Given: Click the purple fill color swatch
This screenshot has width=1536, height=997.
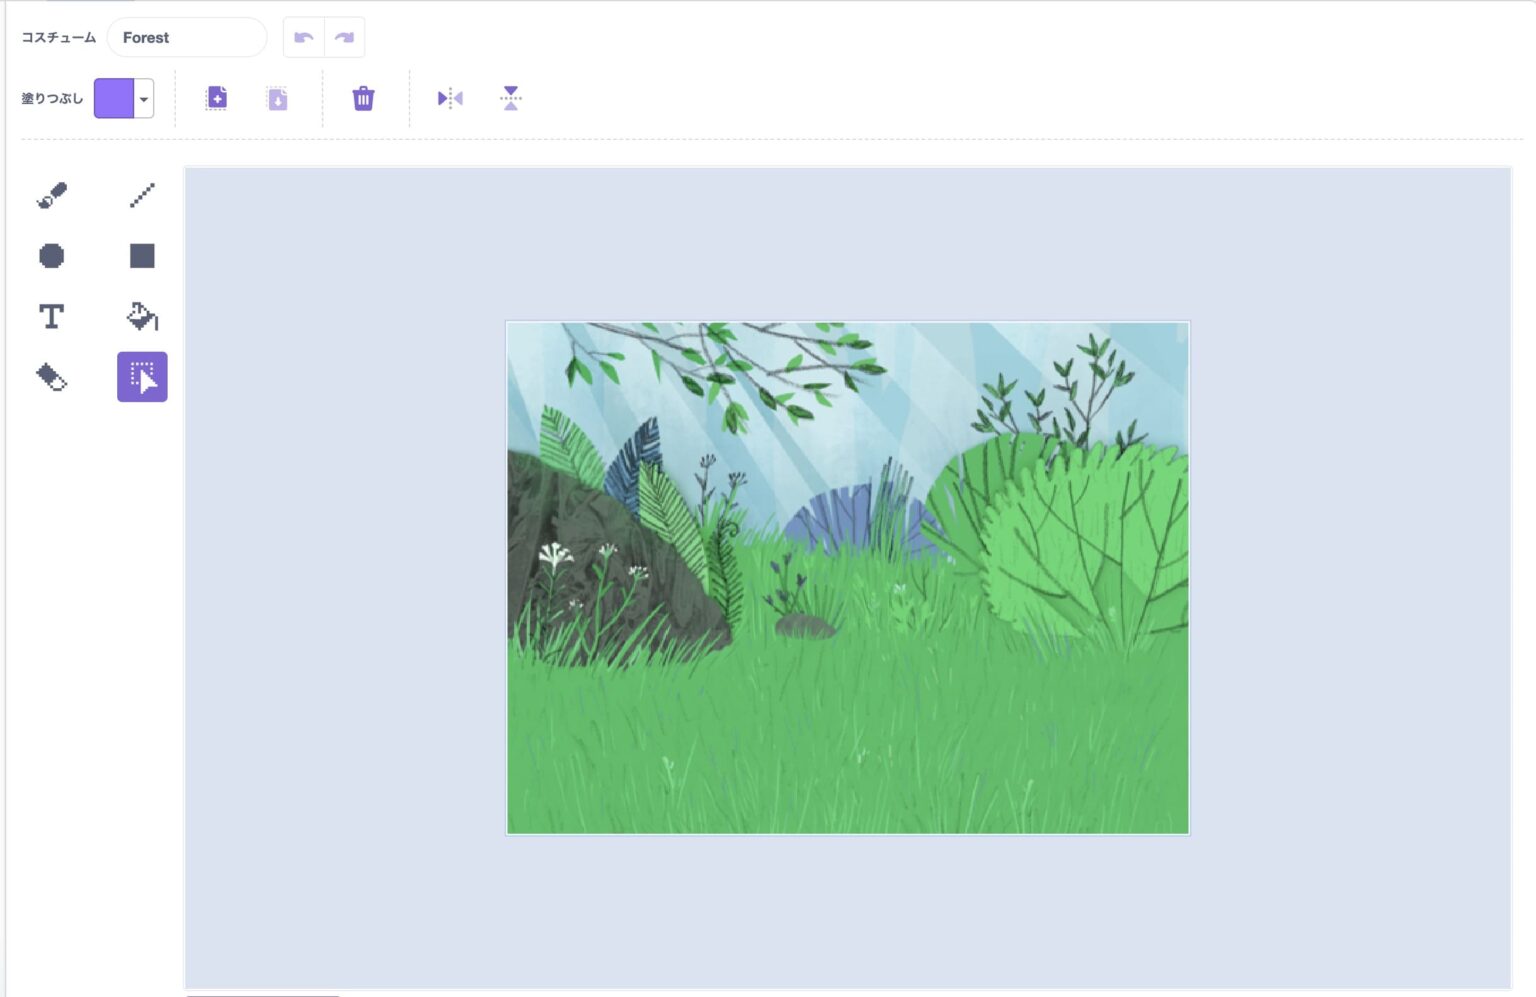Looking at the screenshot, I should 114,99.
